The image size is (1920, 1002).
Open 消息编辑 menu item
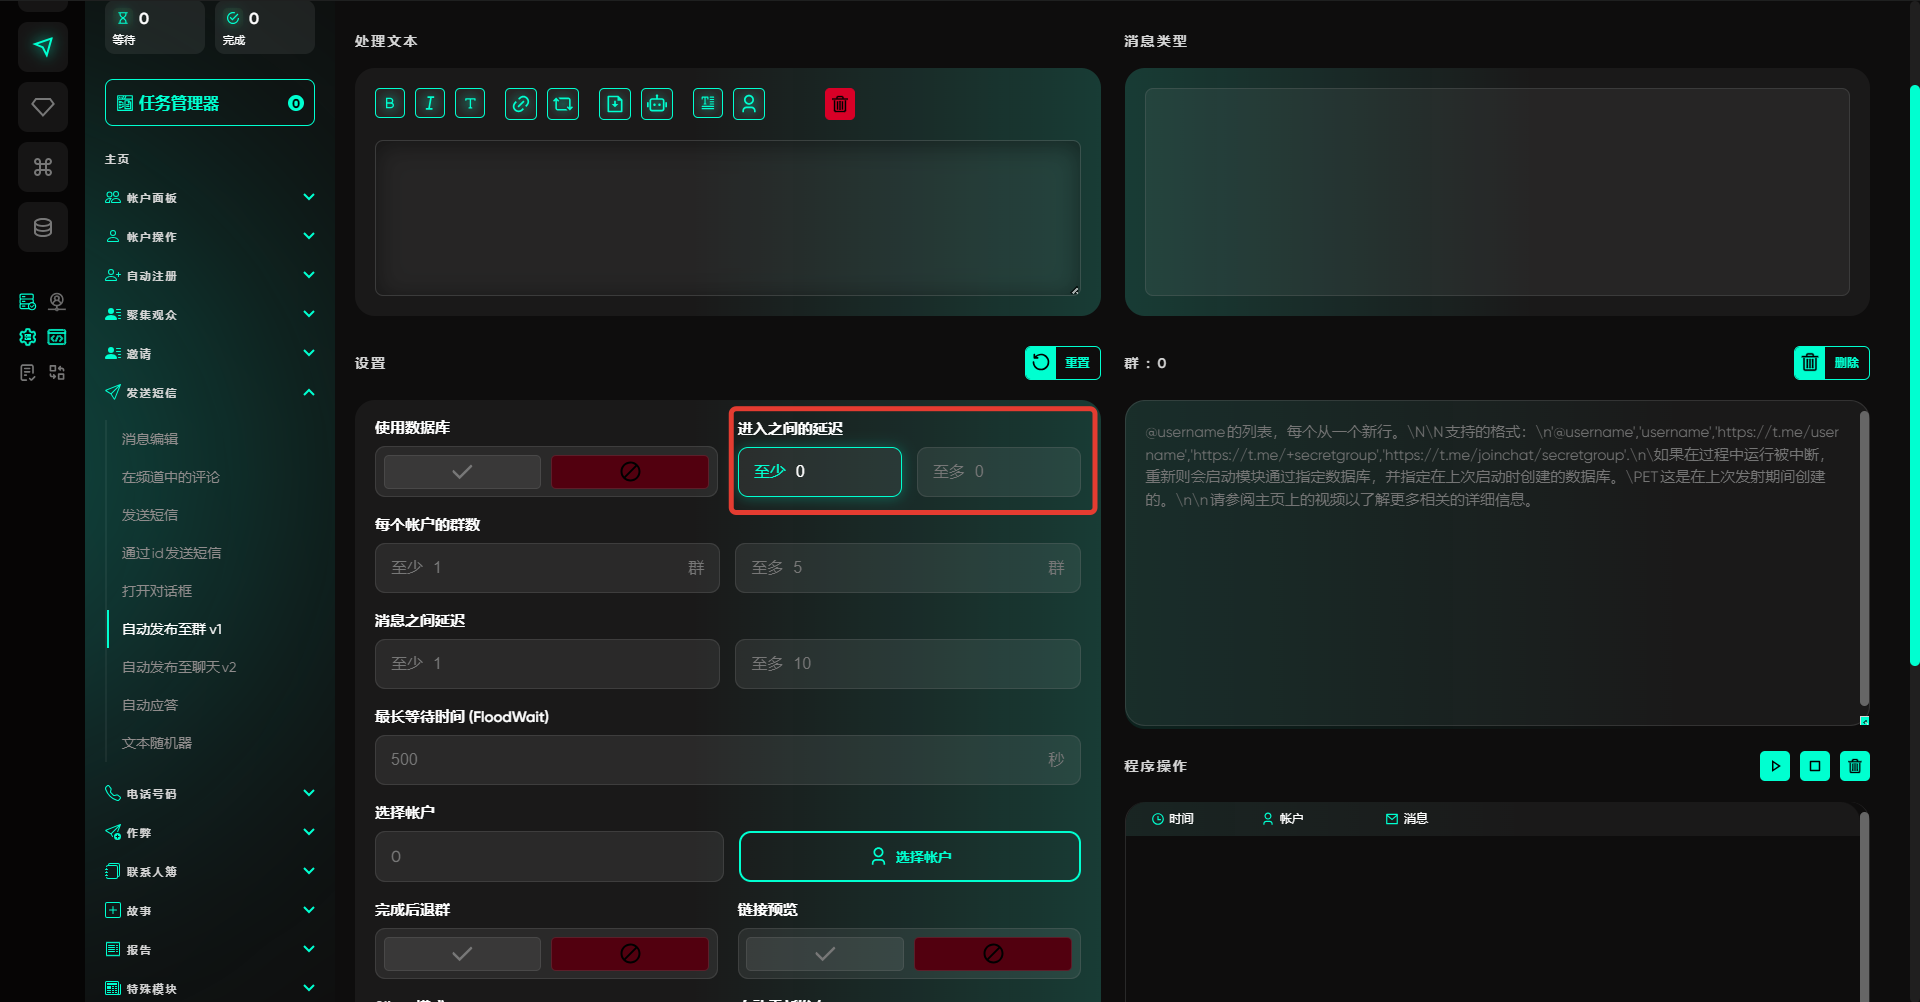(150, 439)
